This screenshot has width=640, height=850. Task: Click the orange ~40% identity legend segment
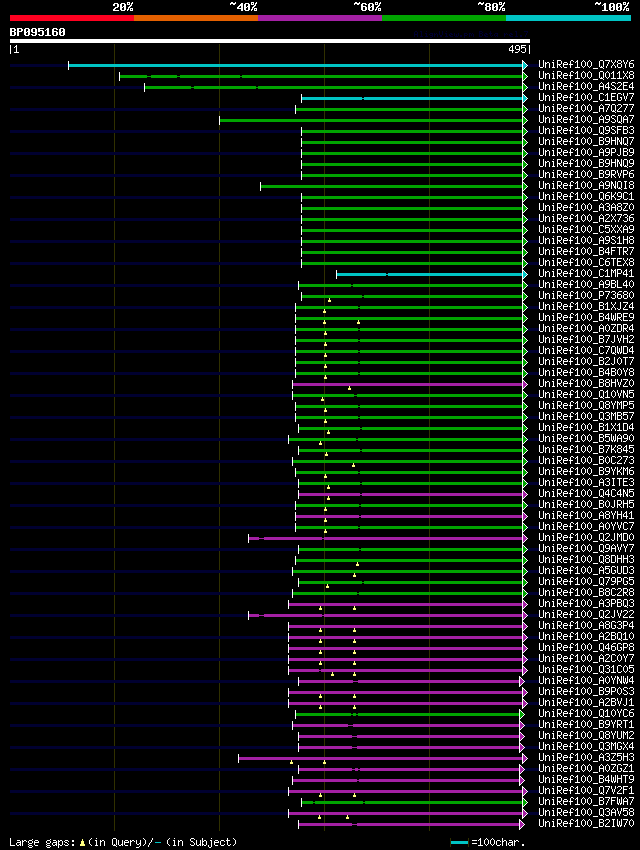click(x=196, y=18)
